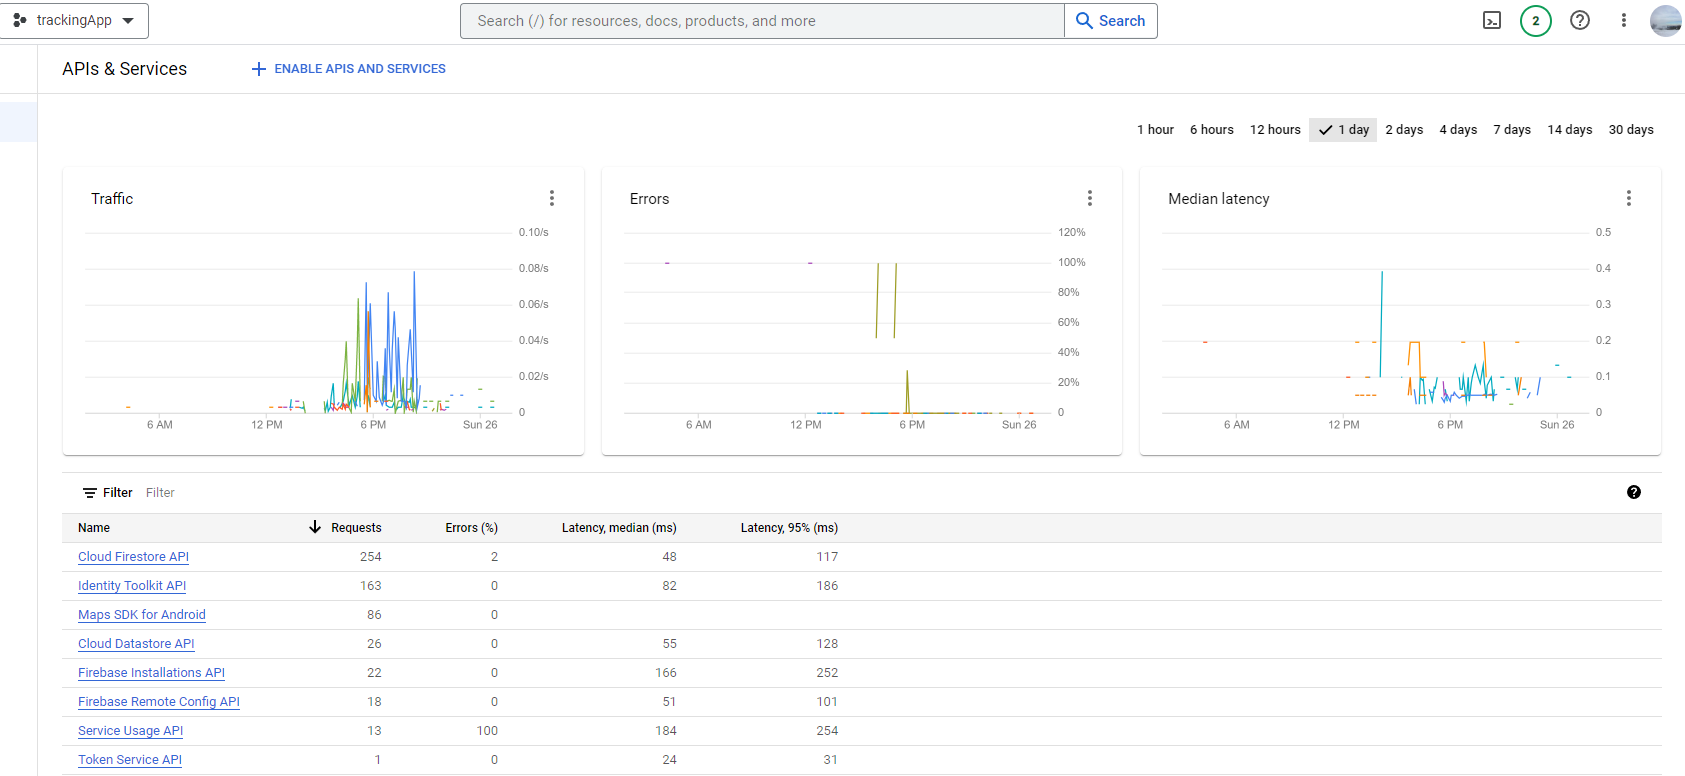Open the user account avatar
The width and height of the screenshot is (1685, 776).
coord(1666,21)
